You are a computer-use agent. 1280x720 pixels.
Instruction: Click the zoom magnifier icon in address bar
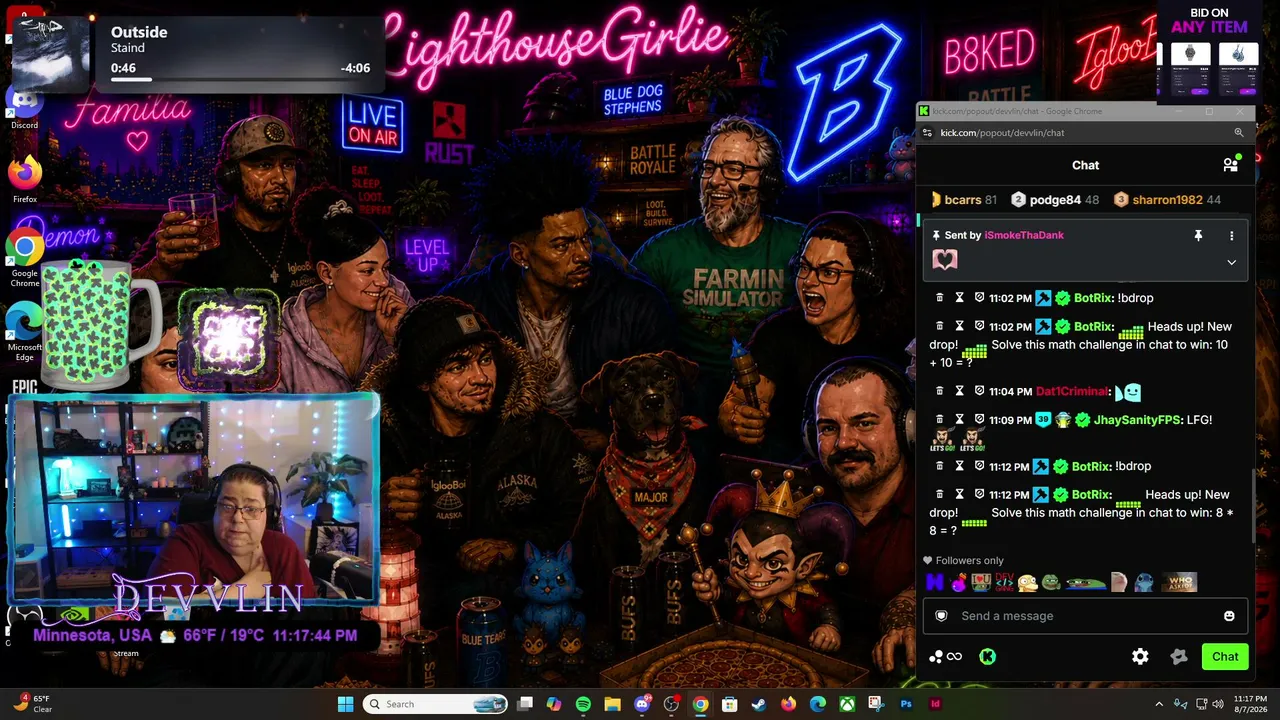[1239, 132]
